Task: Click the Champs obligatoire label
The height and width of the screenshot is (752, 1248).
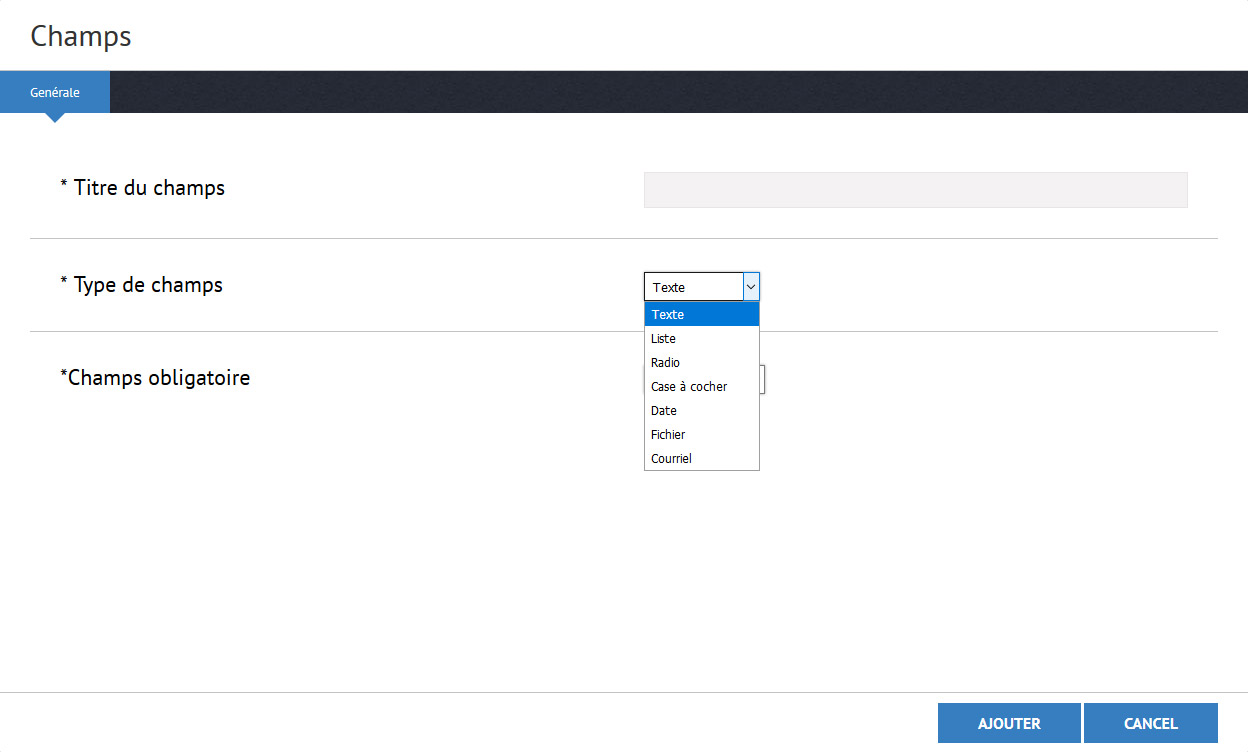Action: [155, 378]
